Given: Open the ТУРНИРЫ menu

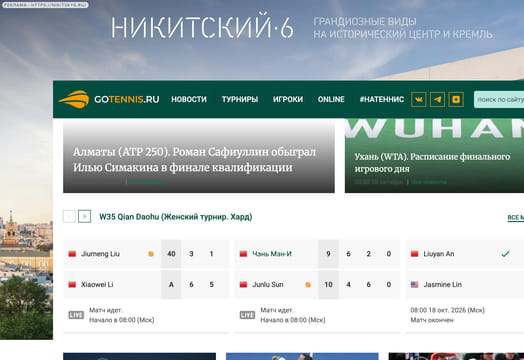Looking at the screenshot, I should 240,99.
